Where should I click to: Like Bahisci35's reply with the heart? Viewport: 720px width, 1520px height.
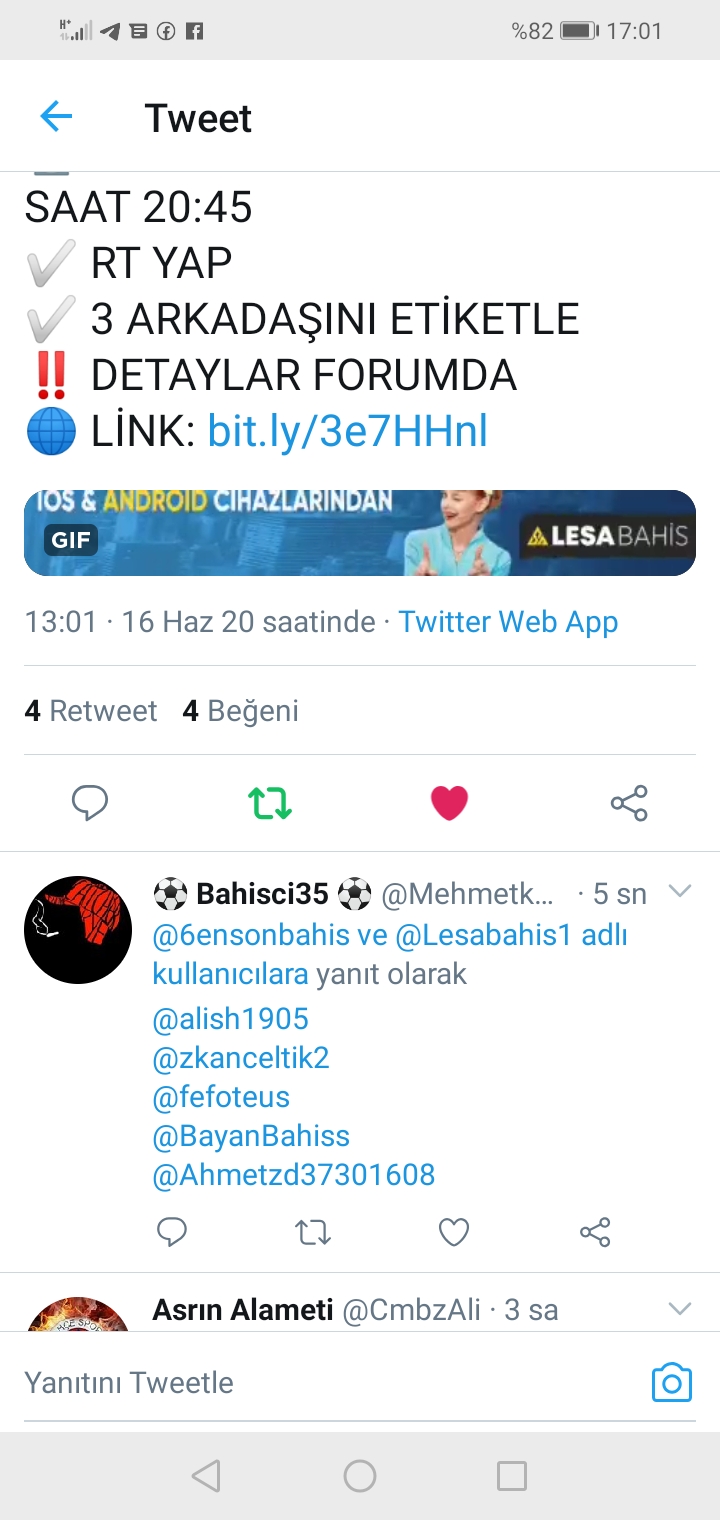pos(454,1232)
